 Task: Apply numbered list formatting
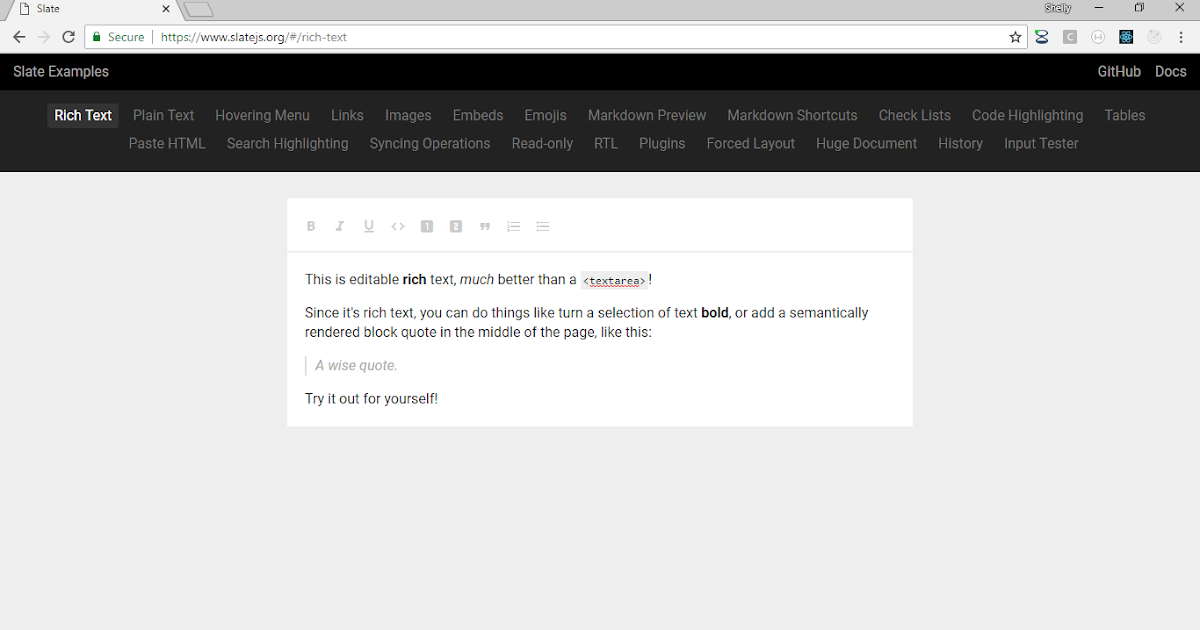click(514, 225)
